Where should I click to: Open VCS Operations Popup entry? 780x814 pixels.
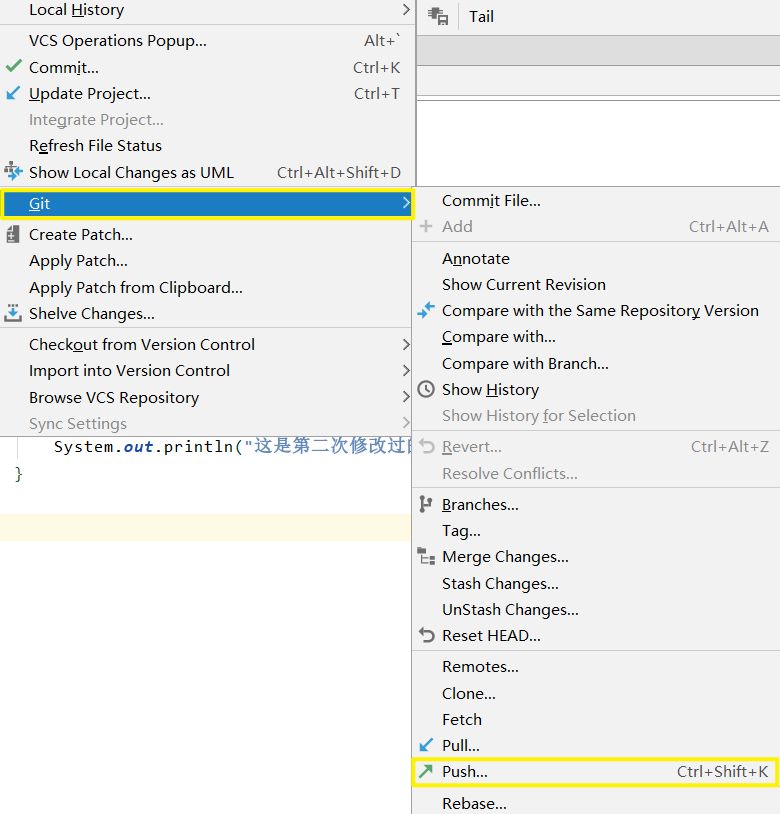(x=118, y=41)
